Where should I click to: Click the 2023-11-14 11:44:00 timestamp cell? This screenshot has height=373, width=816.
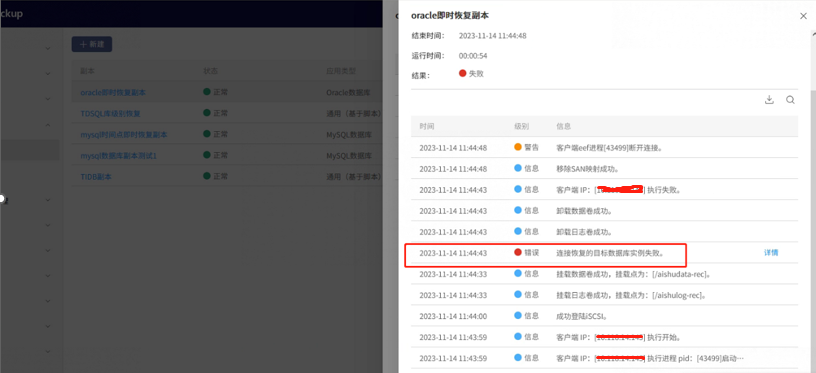[x=453, y=316]
